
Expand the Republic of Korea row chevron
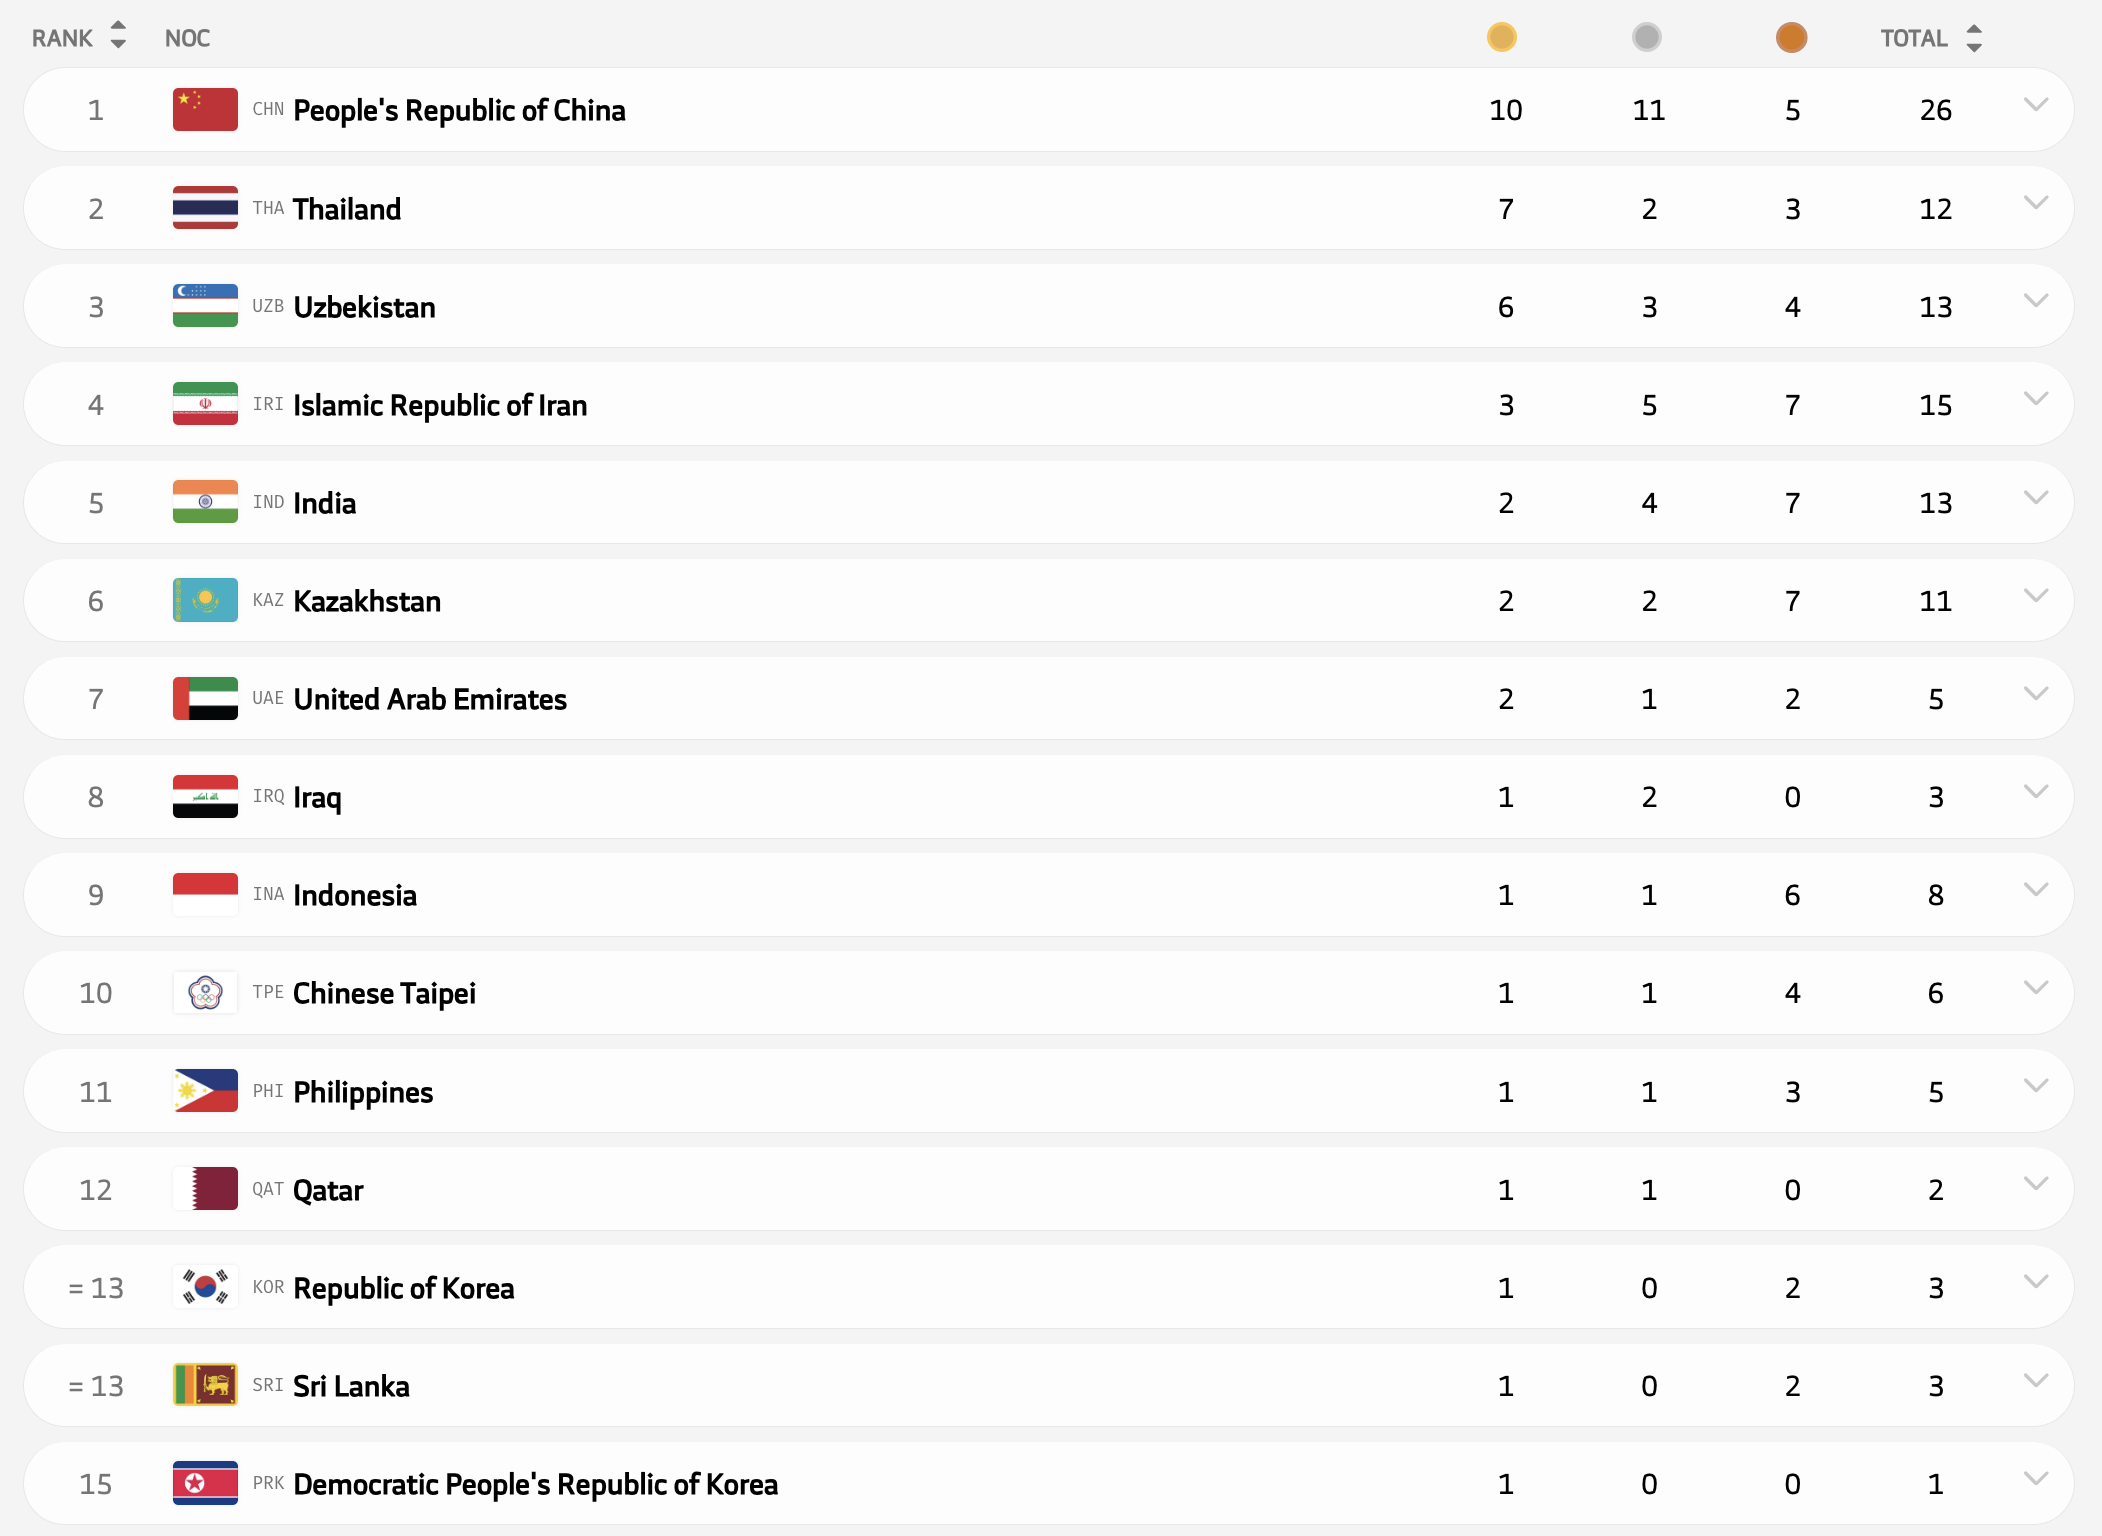point(2036,1281)
